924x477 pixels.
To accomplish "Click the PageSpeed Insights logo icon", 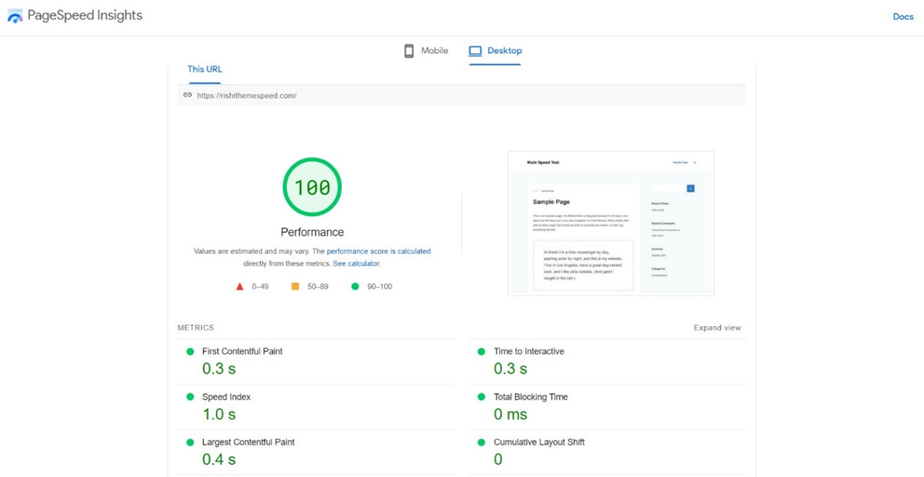I will [15, 16].
